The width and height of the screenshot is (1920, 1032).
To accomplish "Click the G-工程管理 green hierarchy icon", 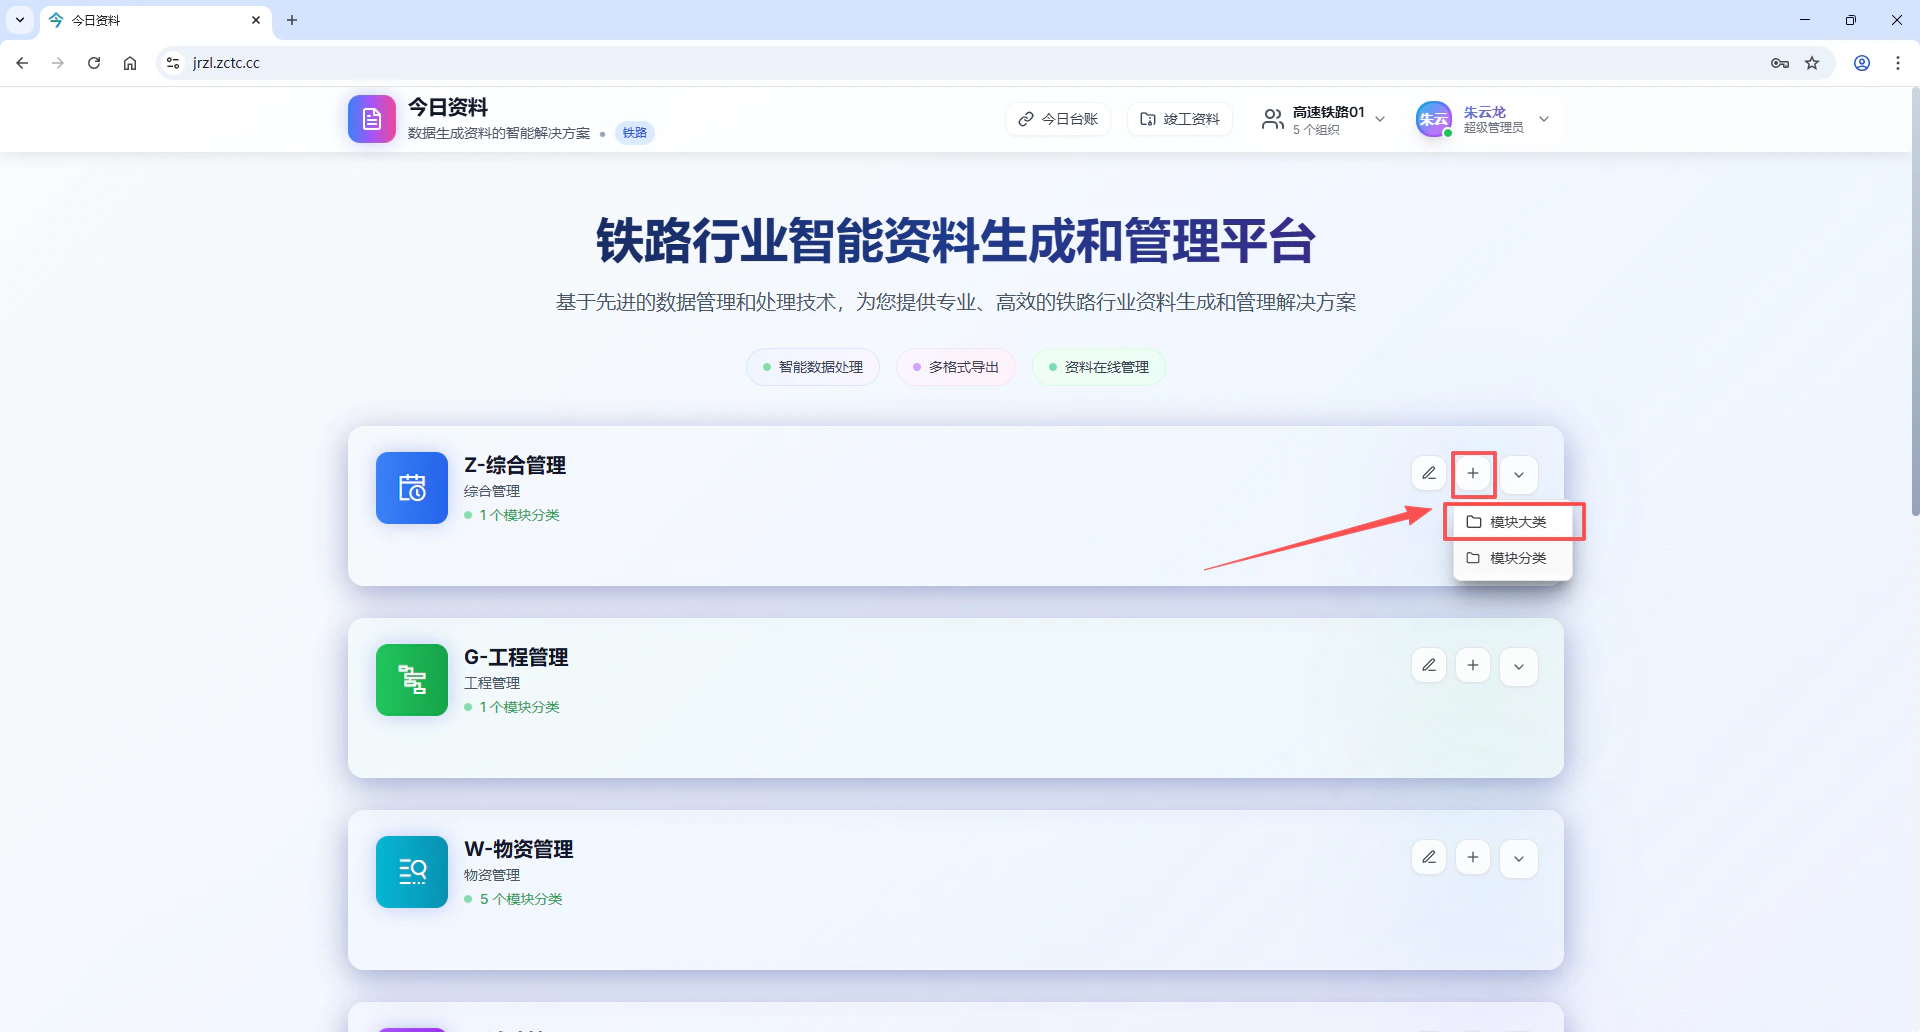I will tap(412, 680).
